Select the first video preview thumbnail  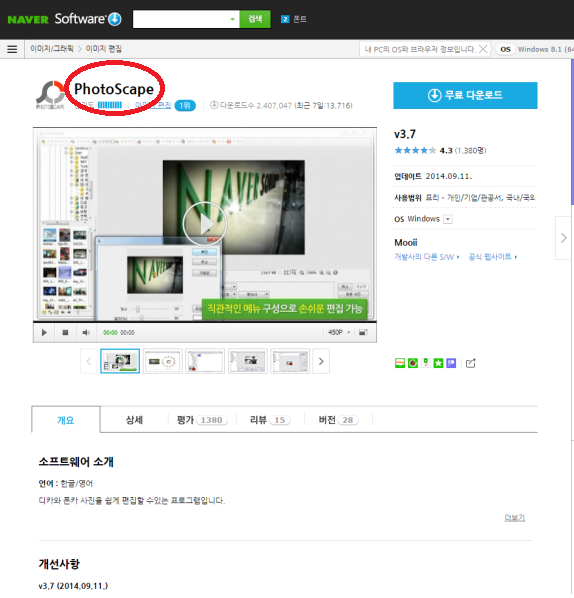[x=120, y=361]
